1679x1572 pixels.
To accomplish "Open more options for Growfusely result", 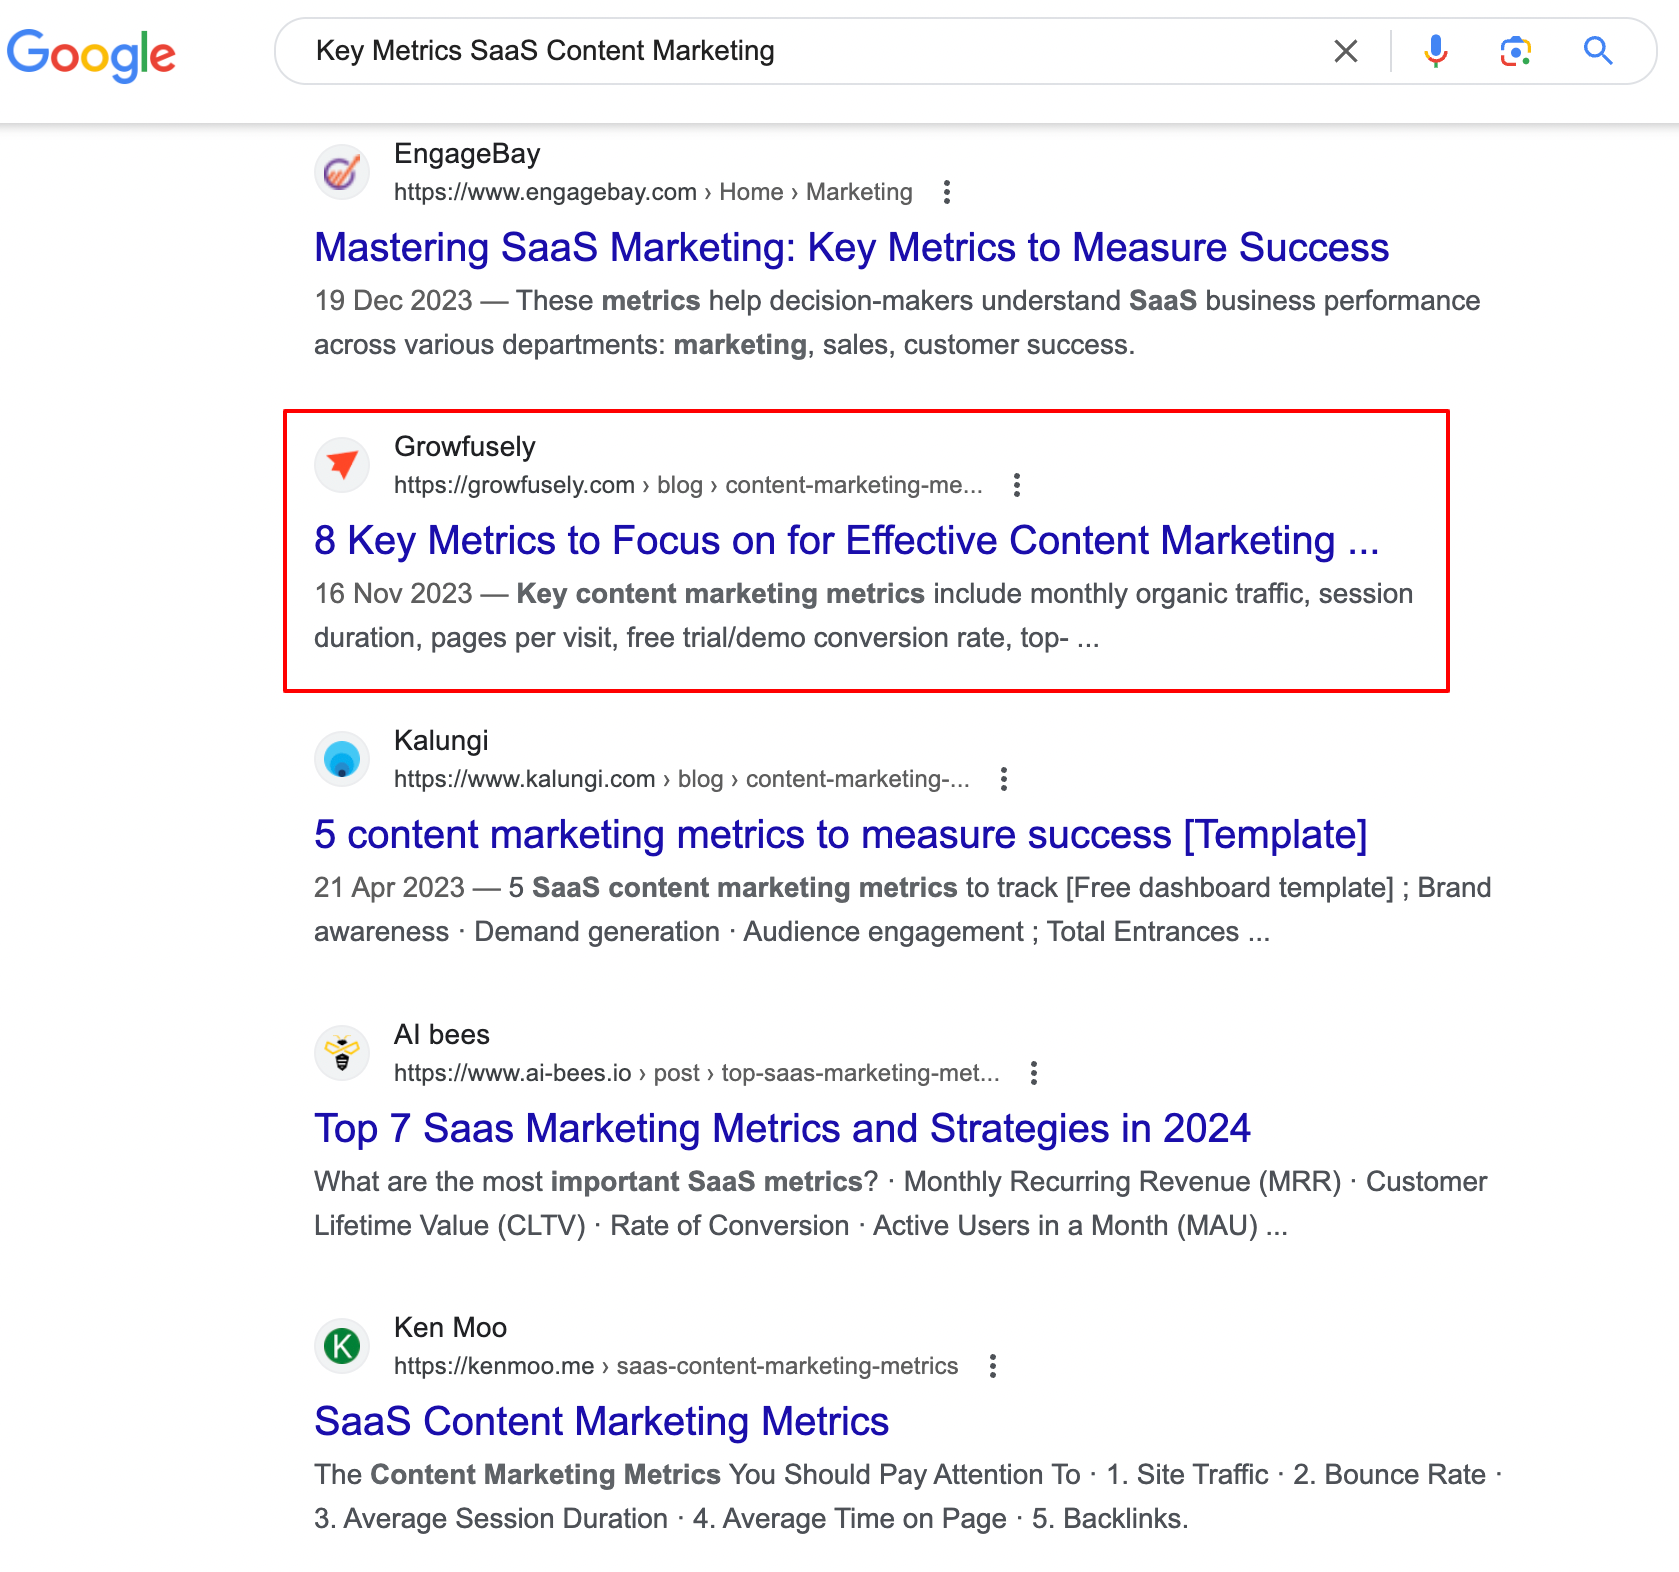I will [x=1016, y=485].
